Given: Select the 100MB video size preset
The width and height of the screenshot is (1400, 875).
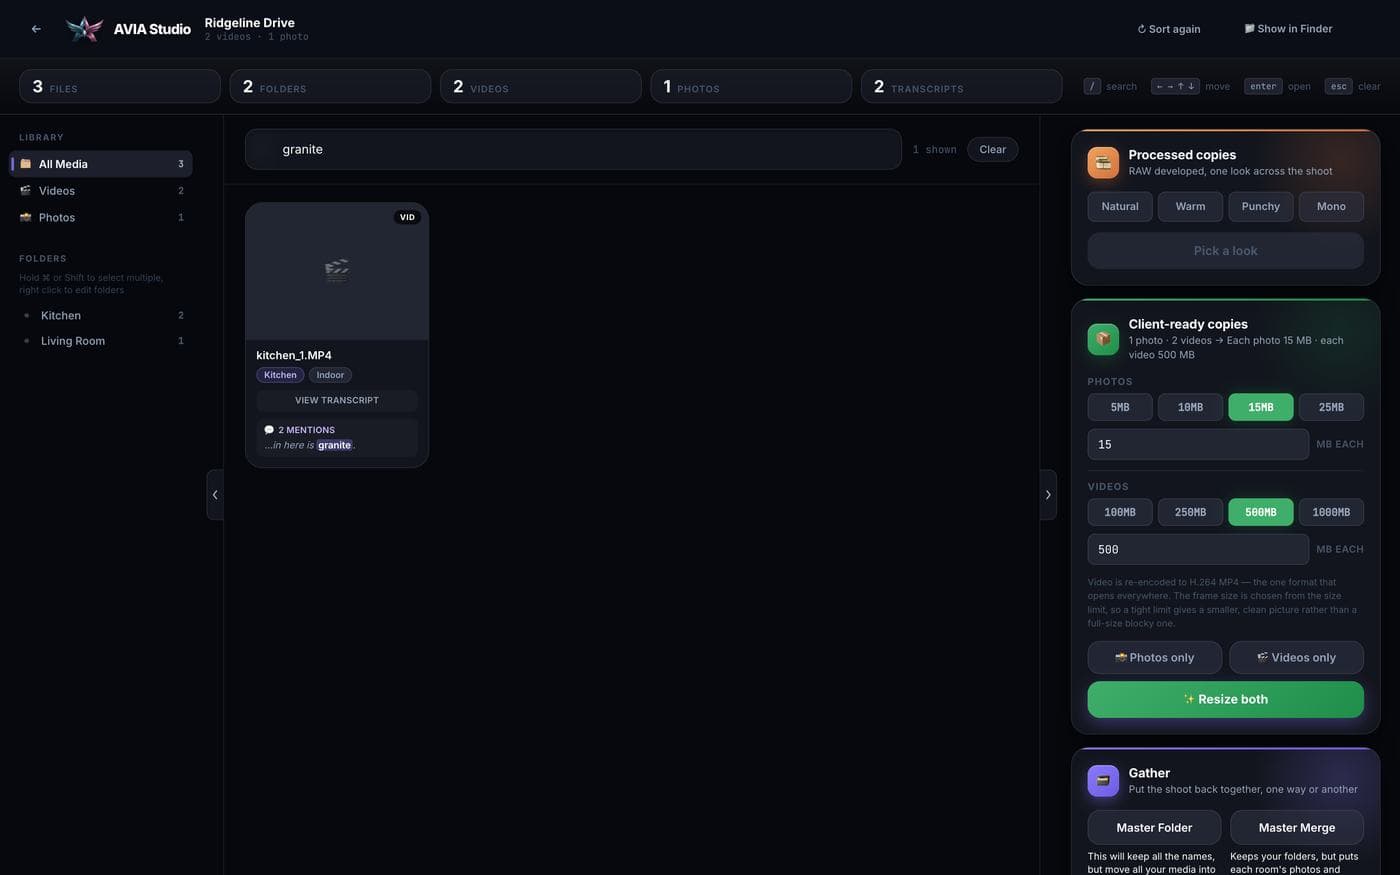Looking at the screenshot, I should [x=1120, y=512].
